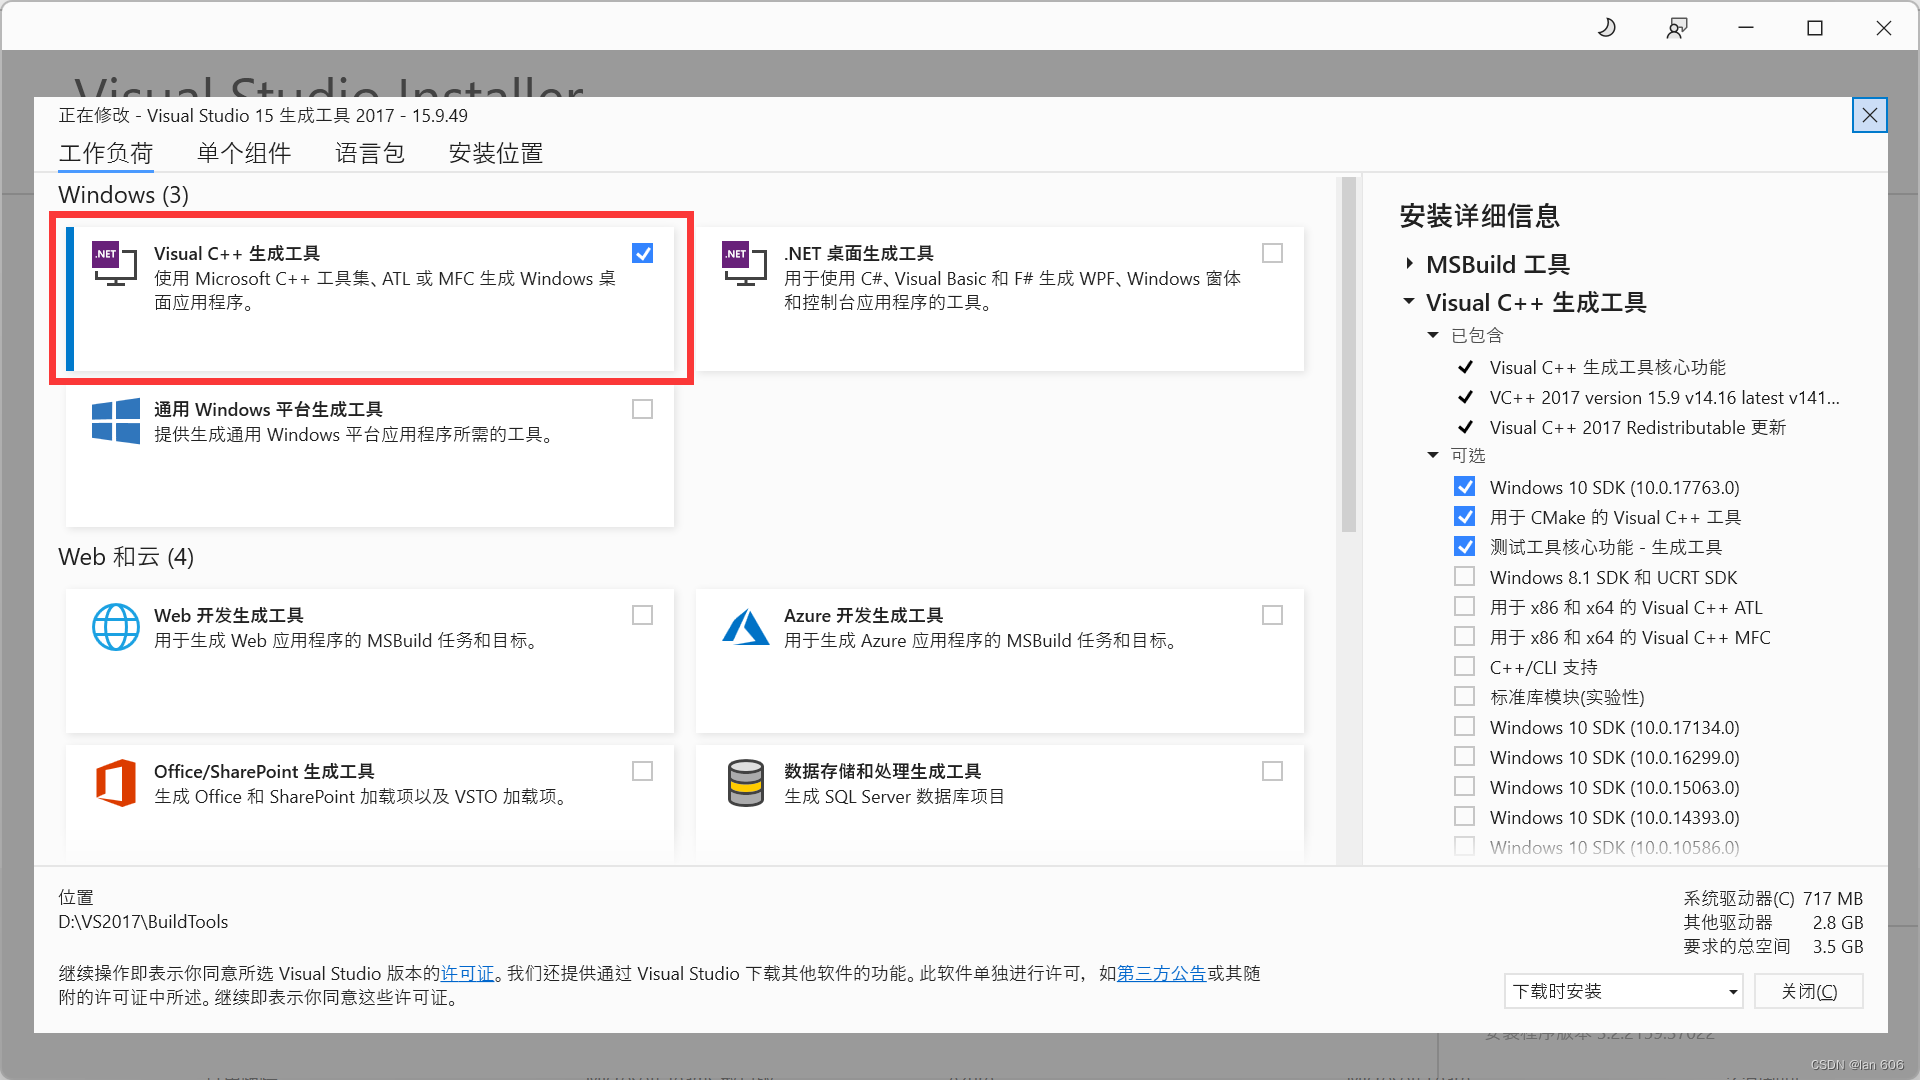Image resolution: width=1920 pixels, height=1080 pixels.
Task: Check Windows 10 SDK (10.0.16299.0)
Action: point(1464,757)
